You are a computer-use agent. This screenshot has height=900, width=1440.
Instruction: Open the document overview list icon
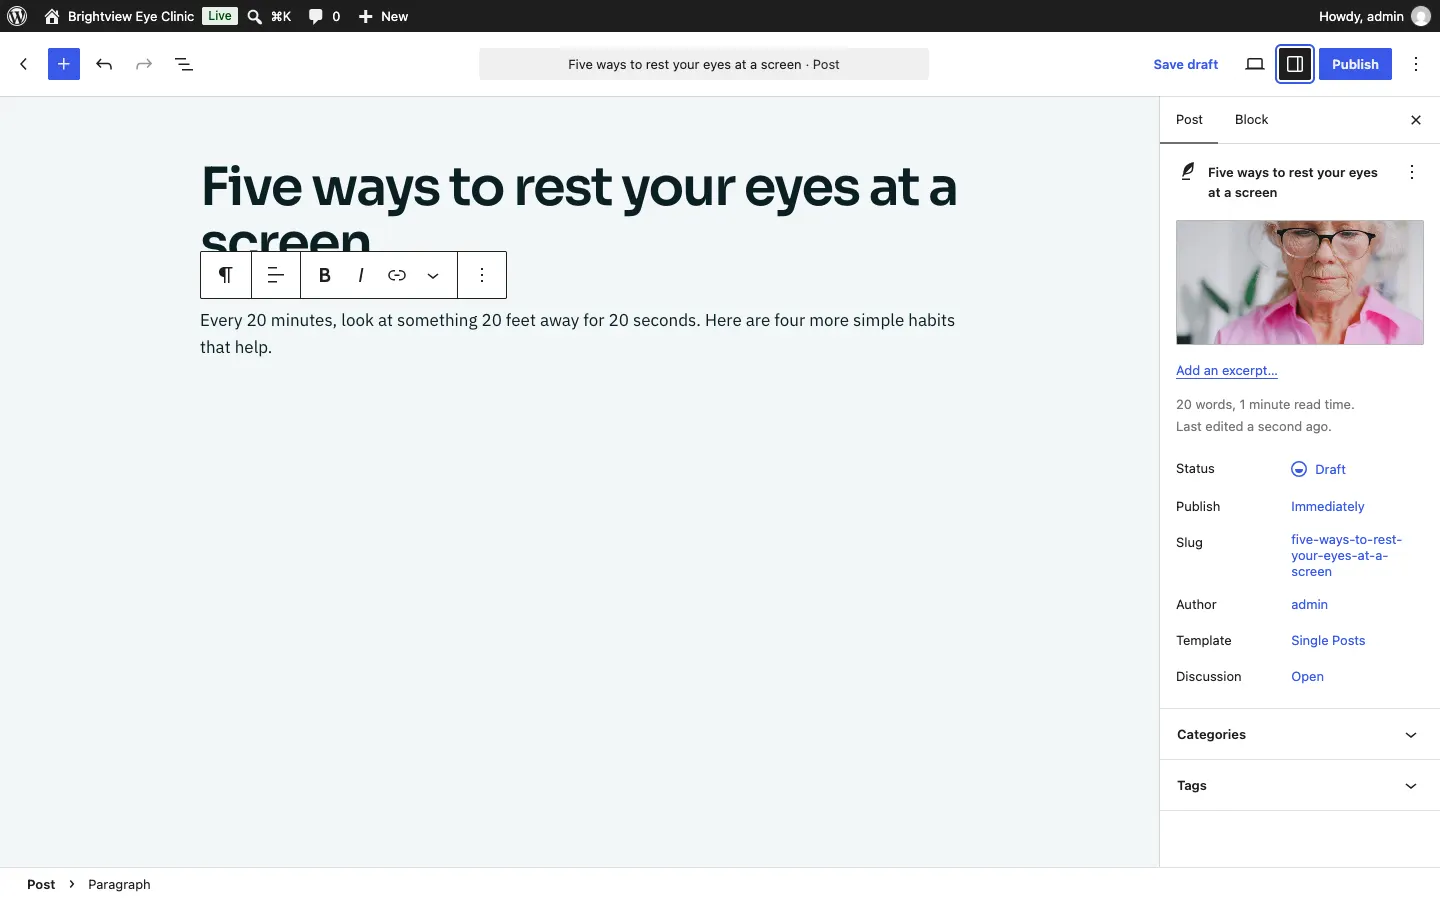coord(184,64)
